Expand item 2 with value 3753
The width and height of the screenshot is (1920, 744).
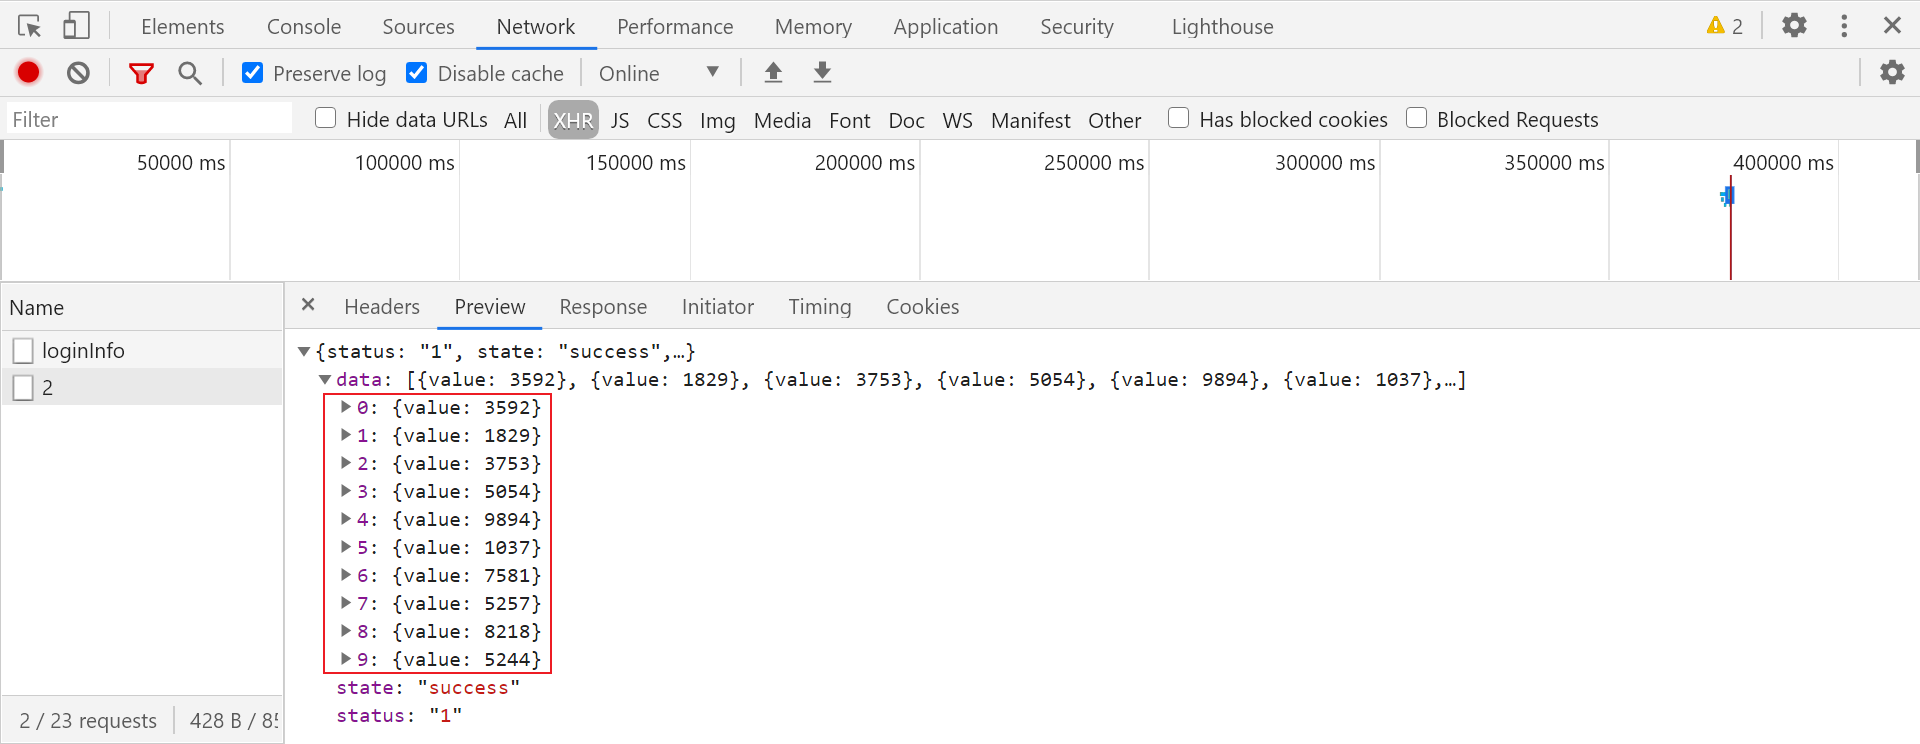pyautogui.click(x=346, y=463)
